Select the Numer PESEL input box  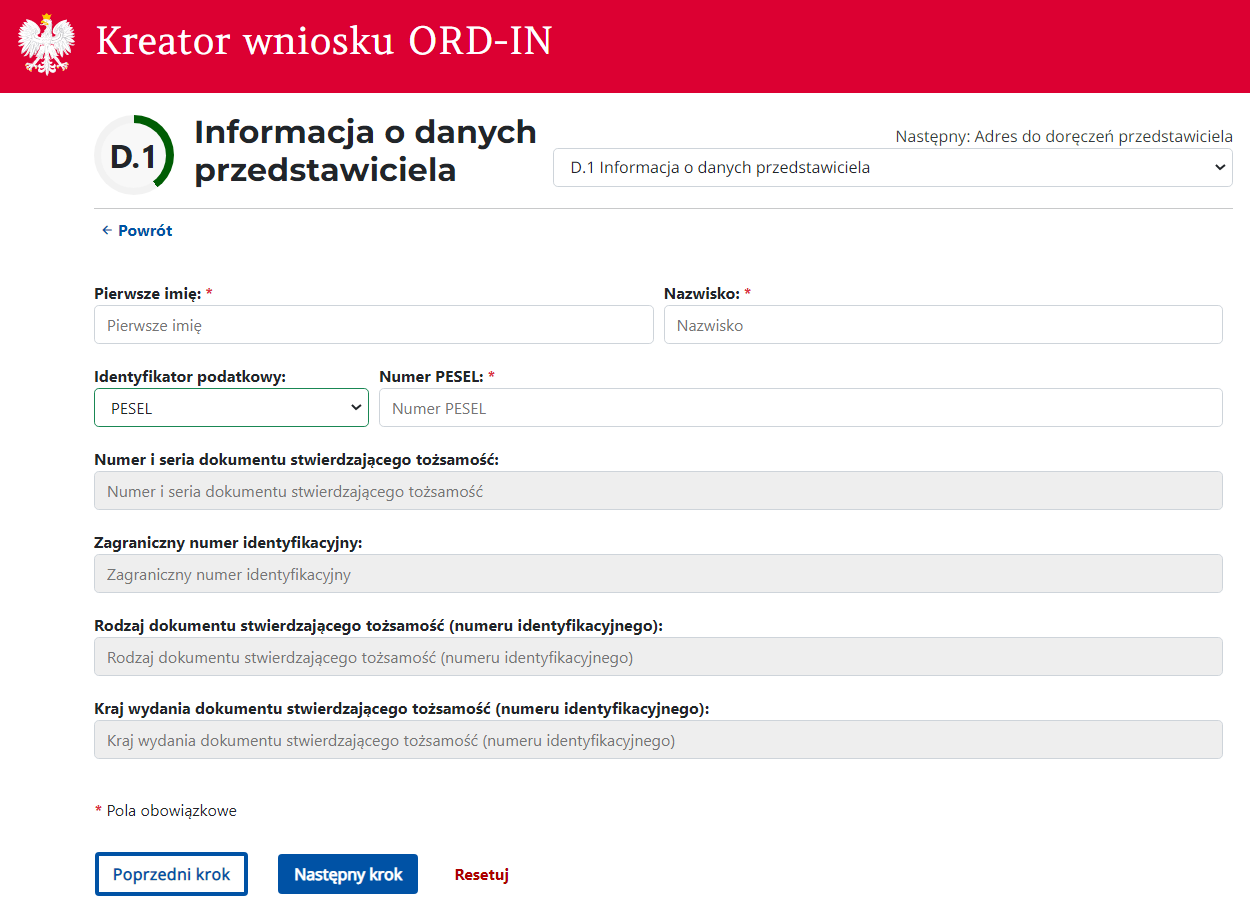[800, 408]
